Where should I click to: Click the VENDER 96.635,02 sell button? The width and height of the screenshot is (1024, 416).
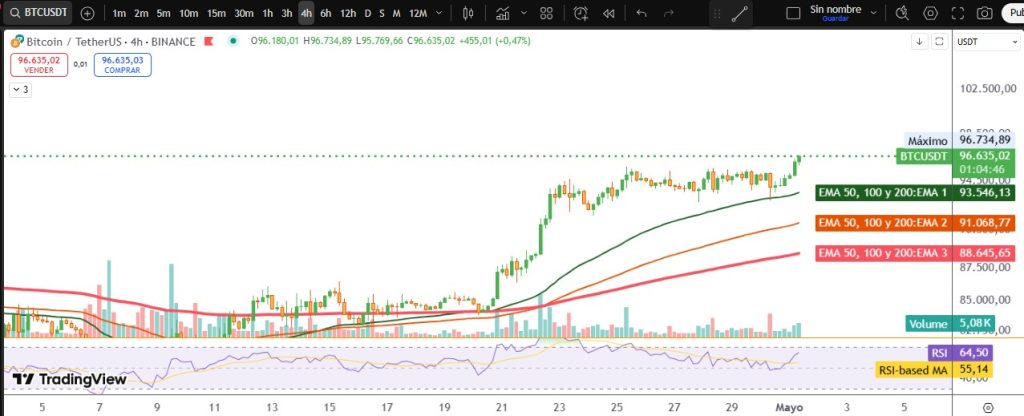click(x=39, y=65)
